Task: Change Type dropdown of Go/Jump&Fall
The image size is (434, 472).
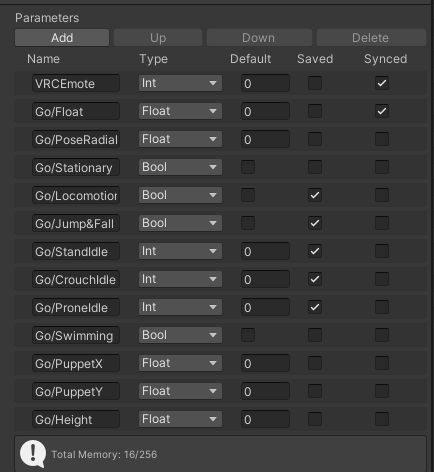Action: point(180,223)
